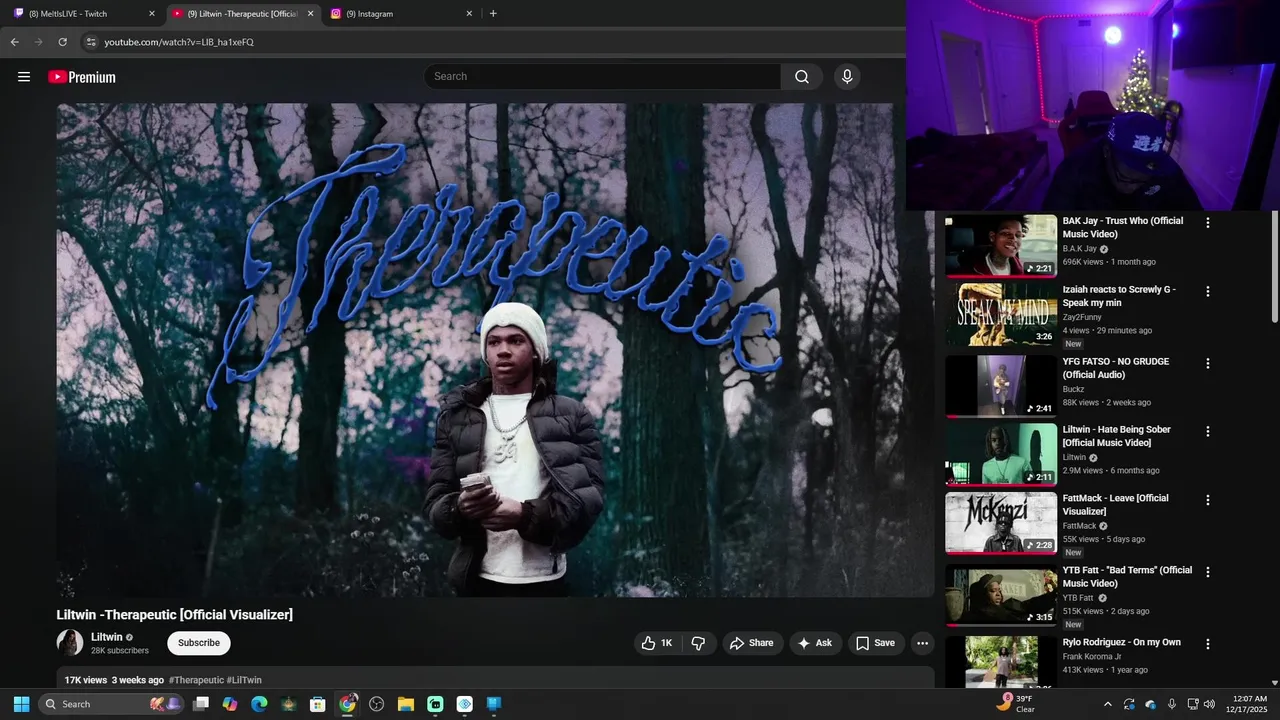Start voice search with microphone icon

(x=847, y=77)
